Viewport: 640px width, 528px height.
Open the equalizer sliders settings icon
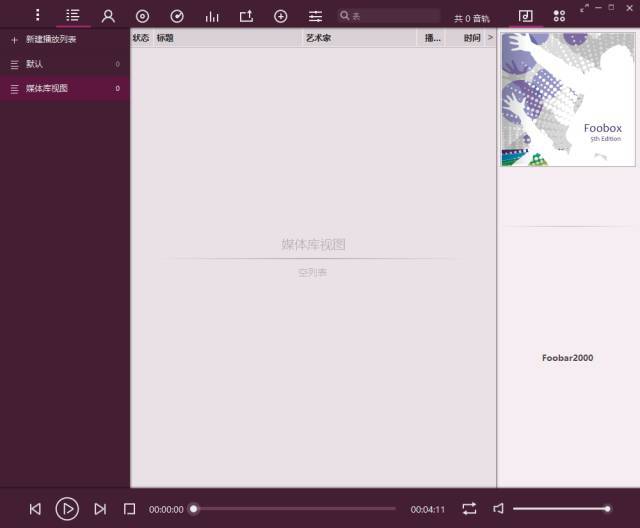tap(315, 16)
